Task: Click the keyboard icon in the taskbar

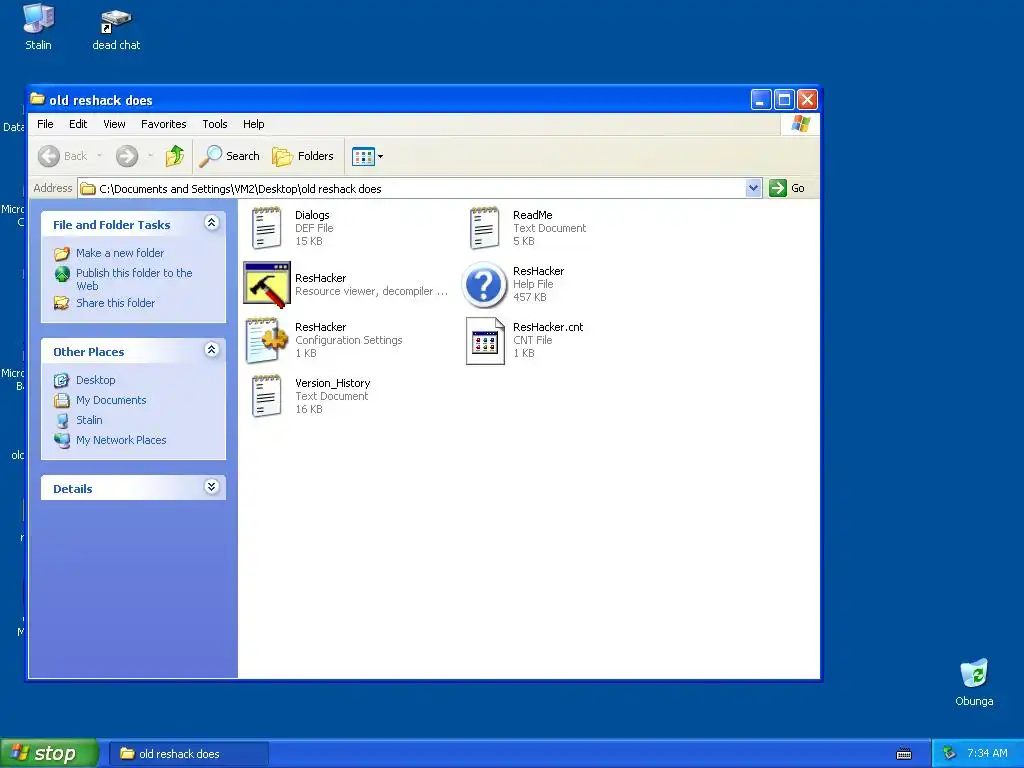Action: tap(904, 754)
